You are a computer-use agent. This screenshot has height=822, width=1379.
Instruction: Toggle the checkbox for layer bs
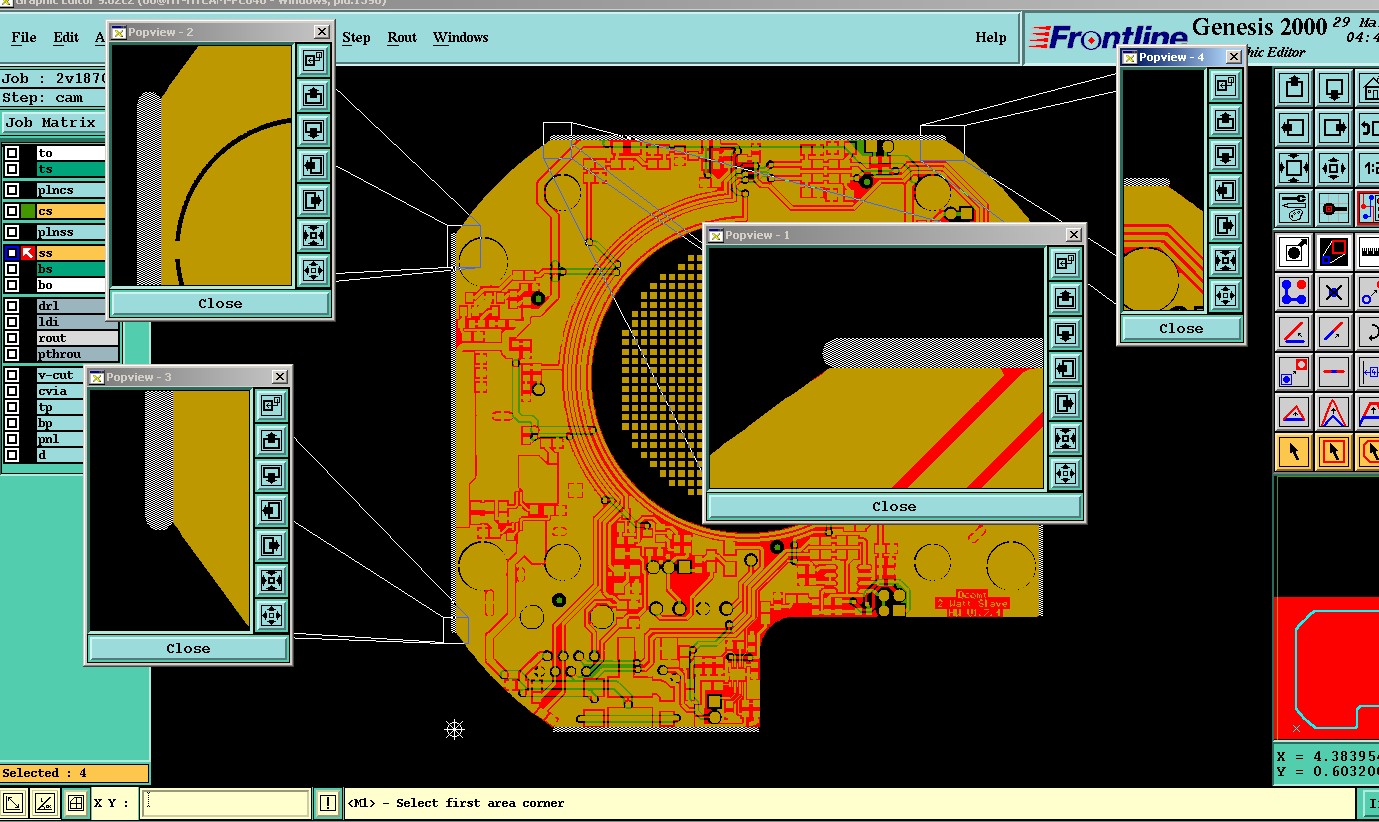pyautogui.click(x=12, y=269)
